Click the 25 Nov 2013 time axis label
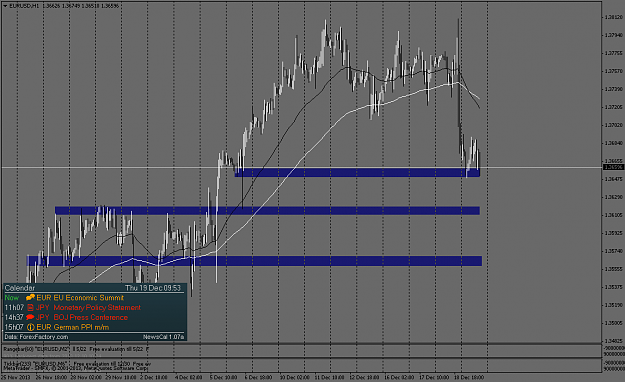The width and height of the screenshot is (625, 382). coord(16,377)
